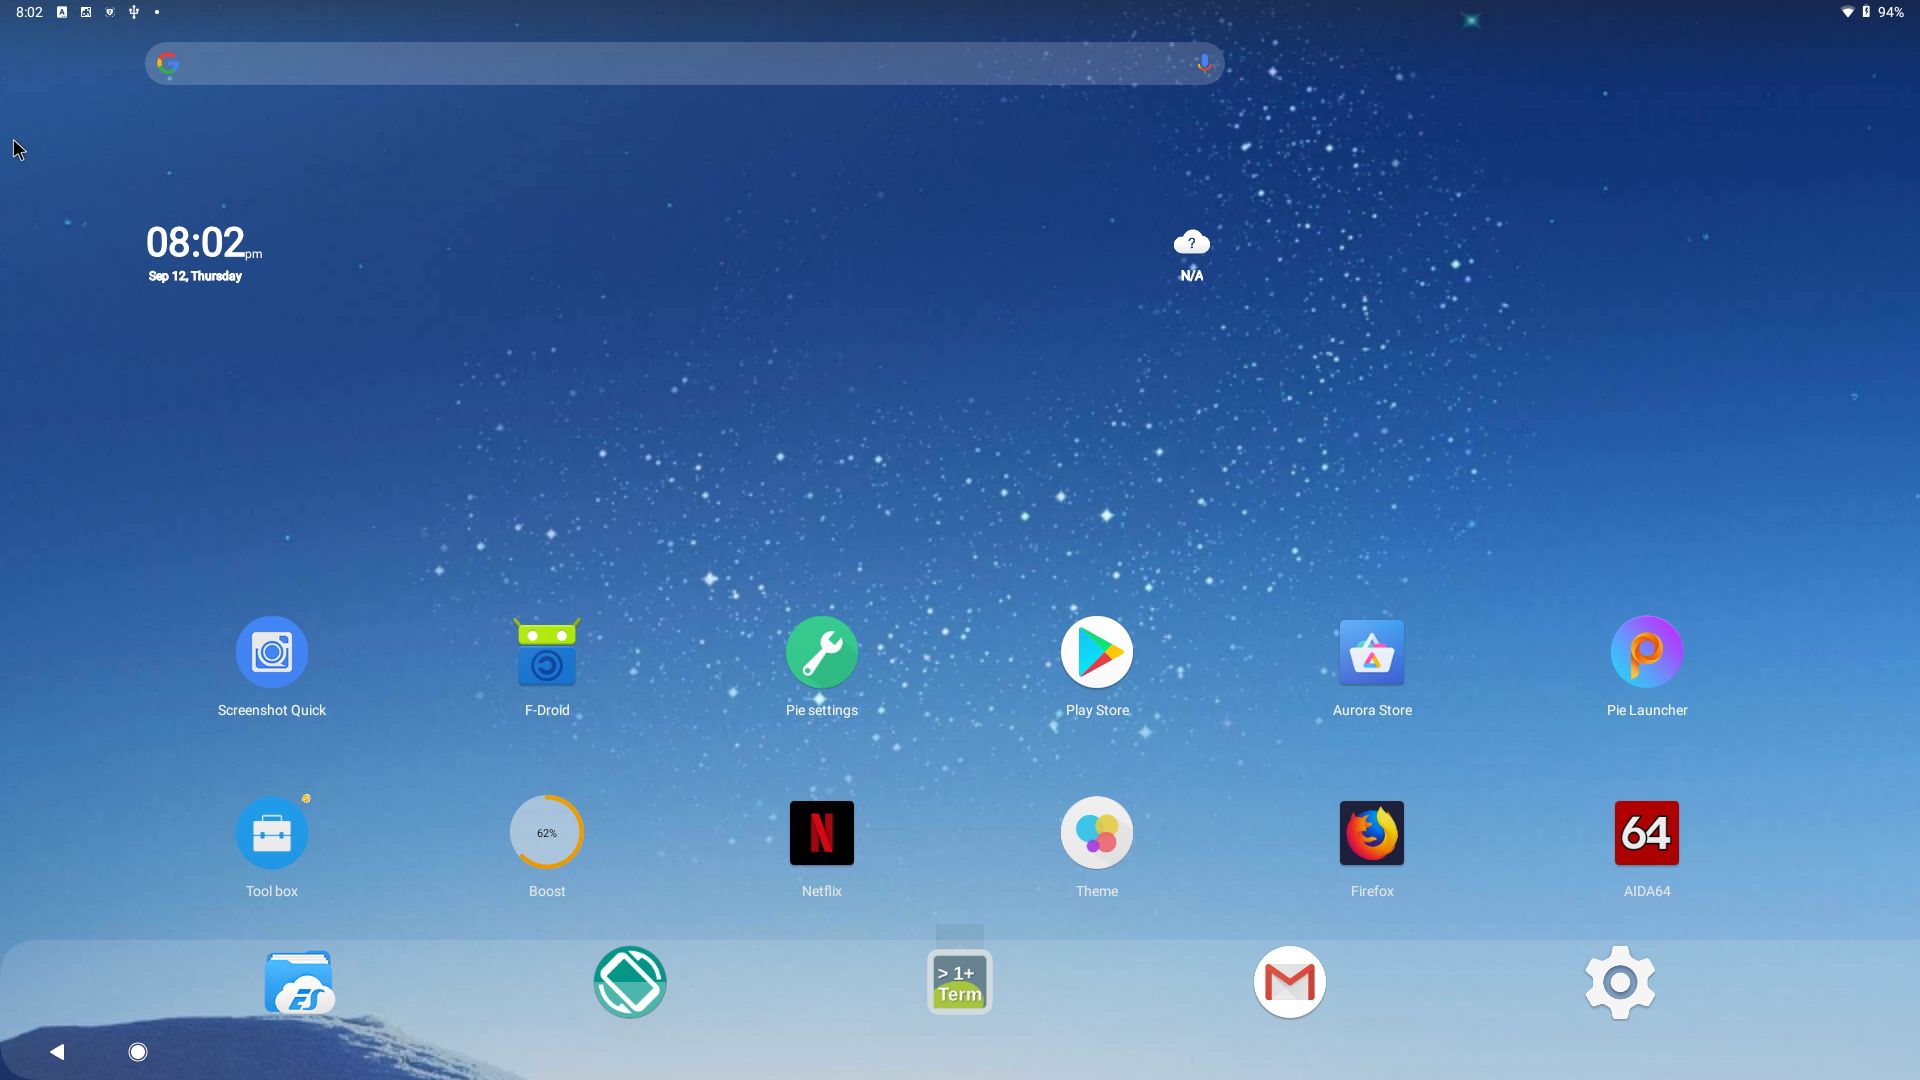Open Aurora Store app

click(1371, 650)
